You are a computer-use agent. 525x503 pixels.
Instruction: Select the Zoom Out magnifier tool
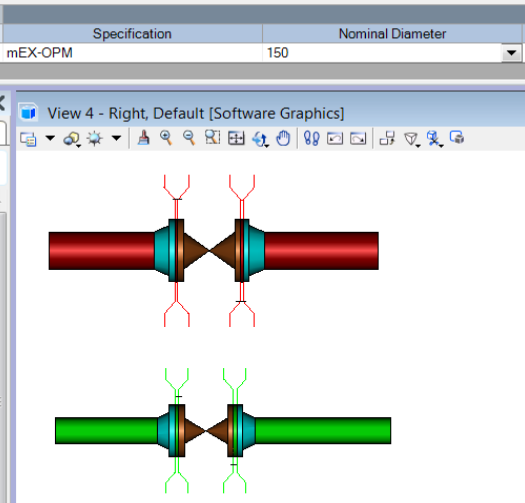click(x=189, y=138)
